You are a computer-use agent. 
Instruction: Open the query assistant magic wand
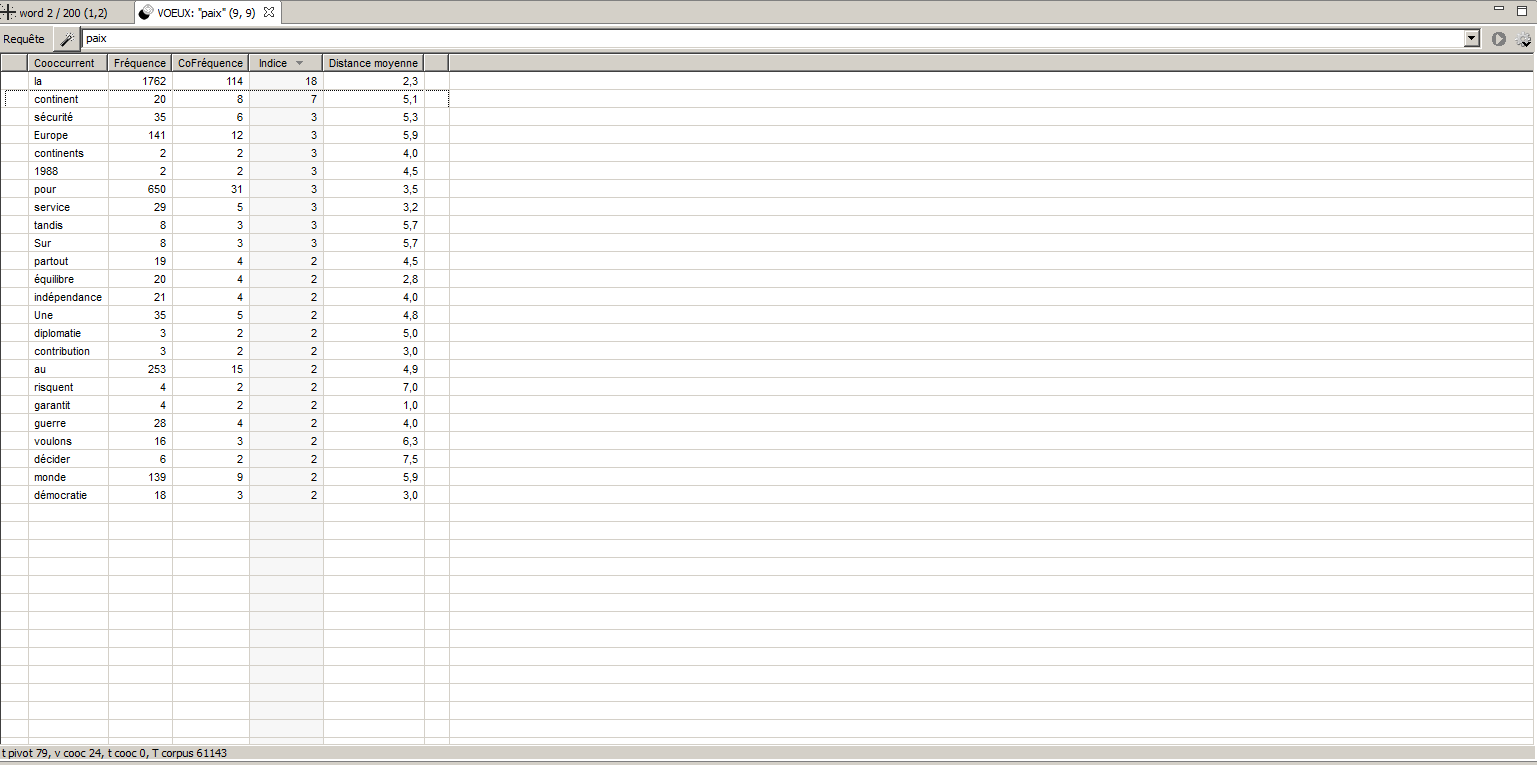point(66,39)
